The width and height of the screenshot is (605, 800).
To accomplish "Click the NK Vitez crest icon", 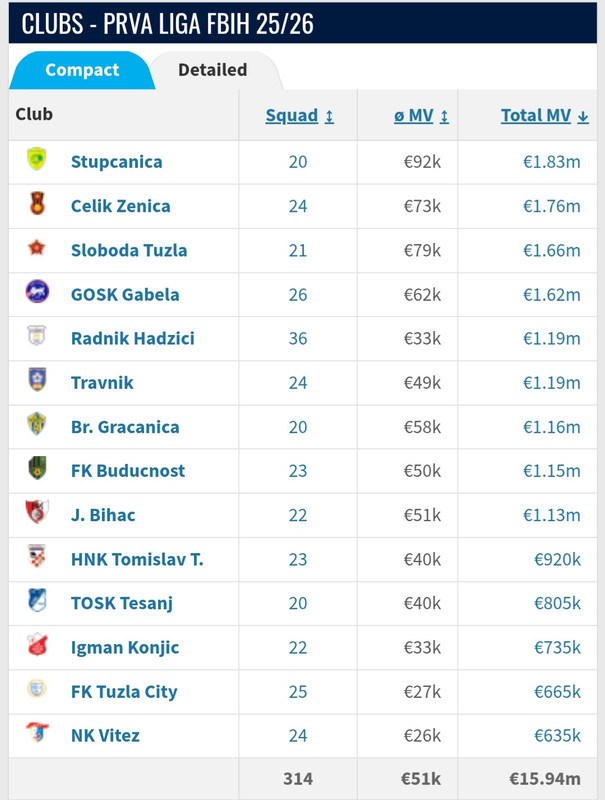I will (x=37, y=733).
